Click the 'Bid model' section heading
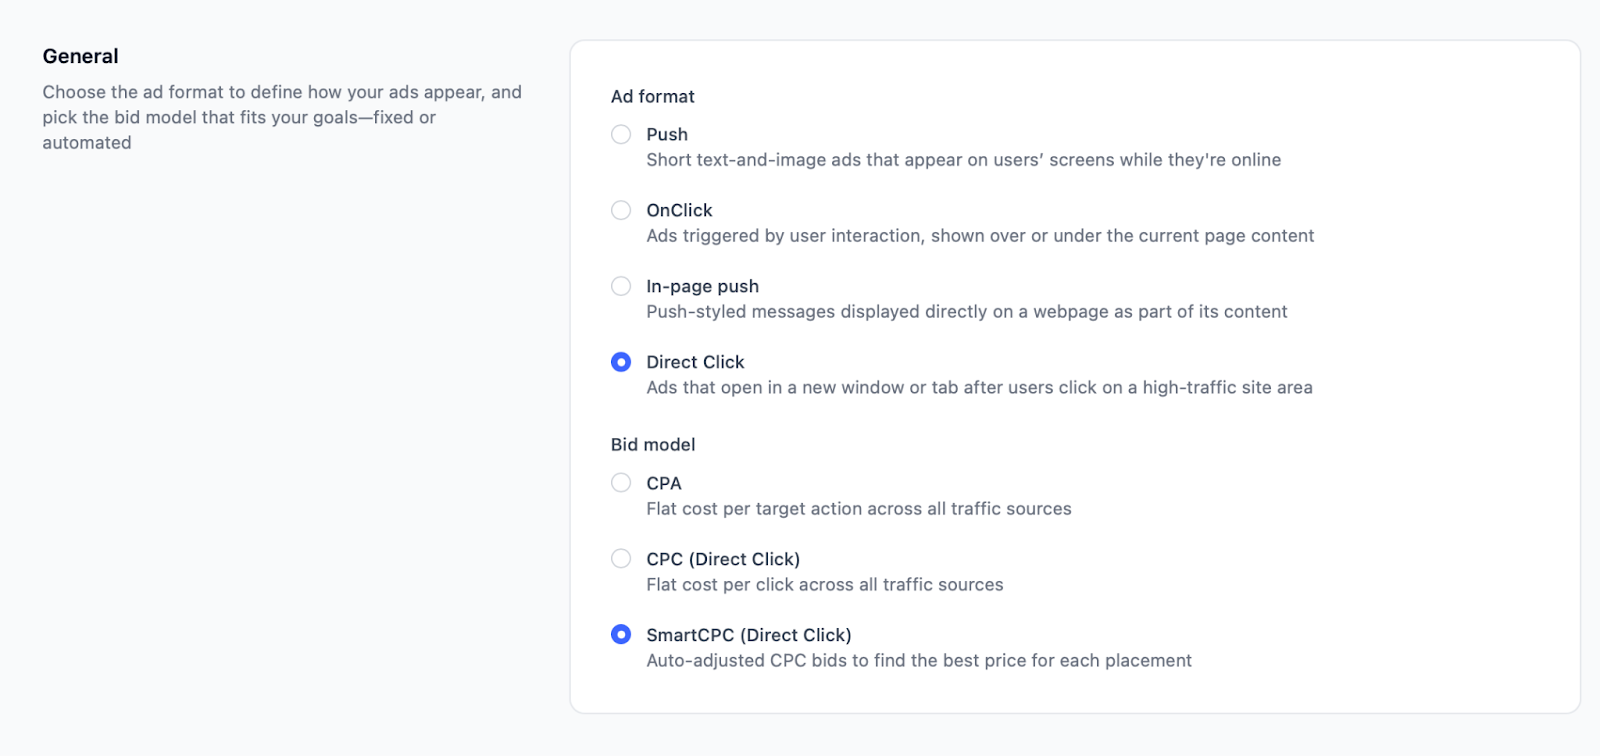The image size is (1600, 756). coord(652,444)
